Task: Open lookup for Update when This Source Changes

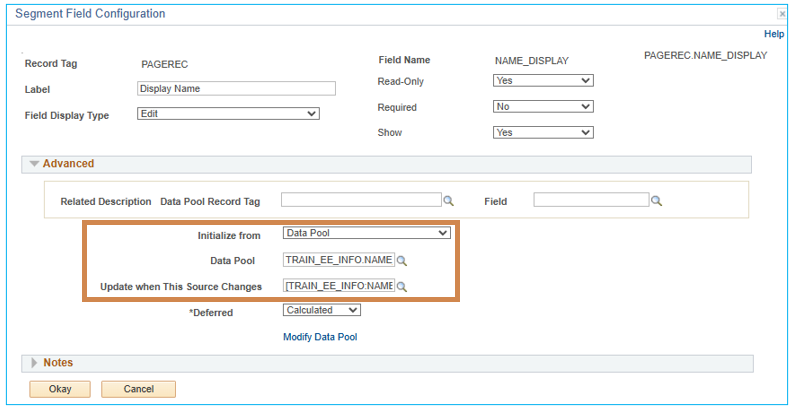Action: pos(402,287)
